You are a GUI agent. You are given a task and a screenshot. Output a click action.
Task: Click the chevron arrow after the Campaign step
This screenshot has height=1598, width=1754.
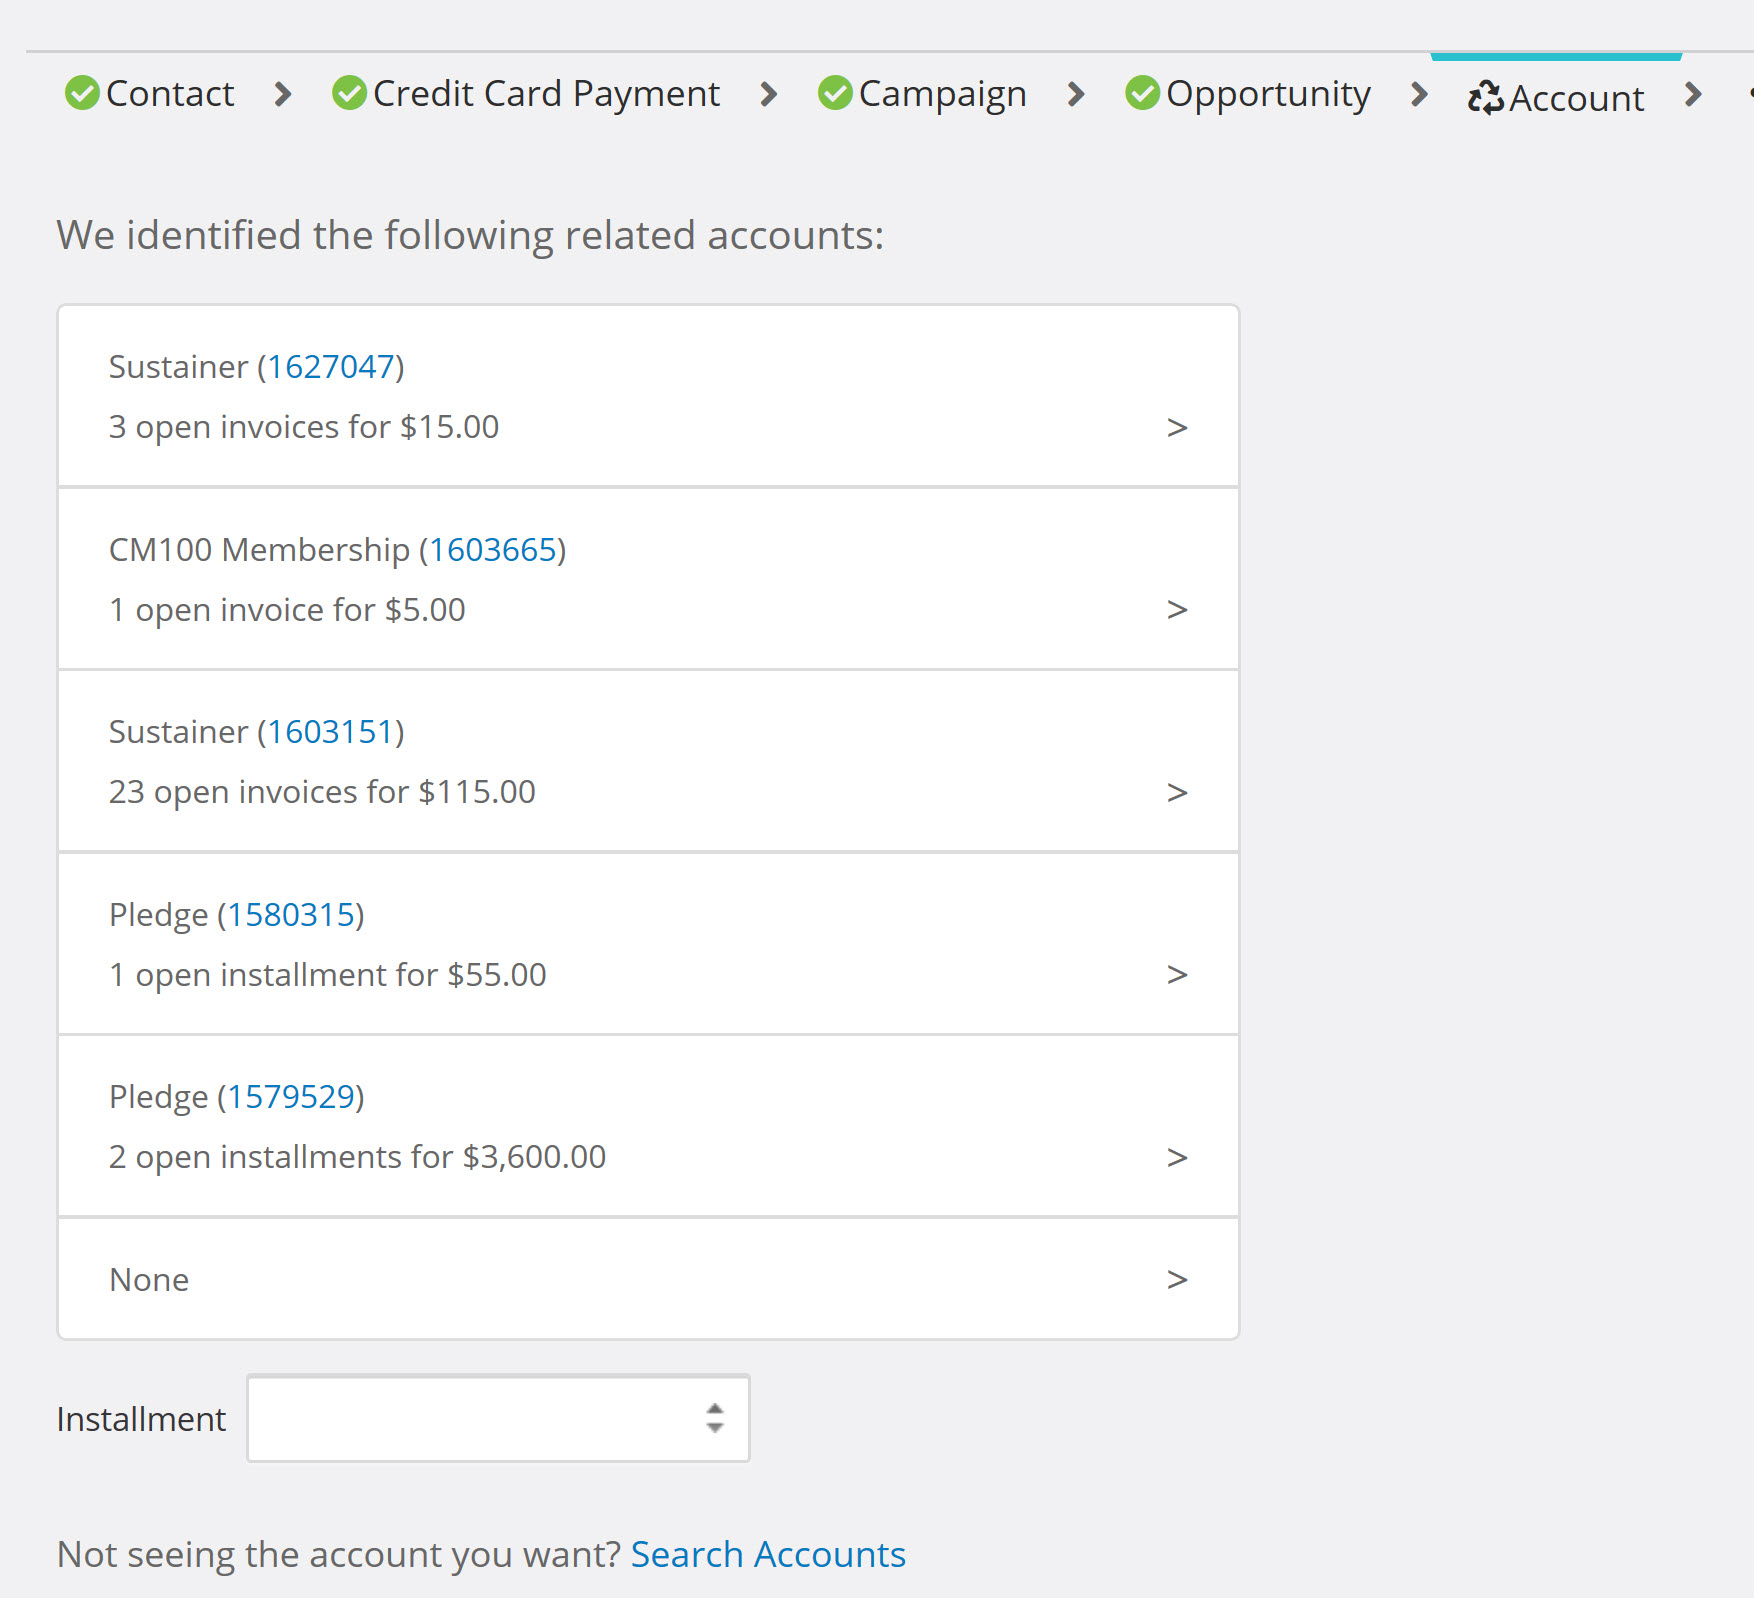click(1076, 94)
